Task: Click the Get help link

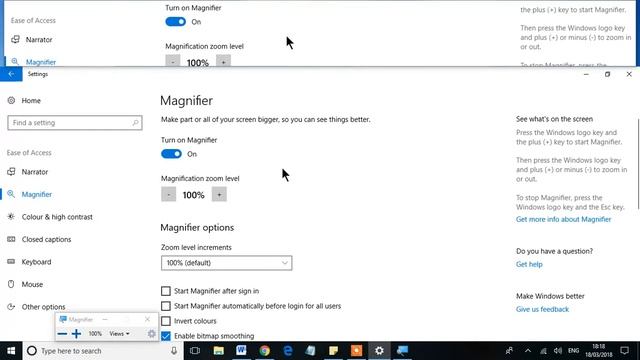Action: pyautogui.click(x=529, y=264)
